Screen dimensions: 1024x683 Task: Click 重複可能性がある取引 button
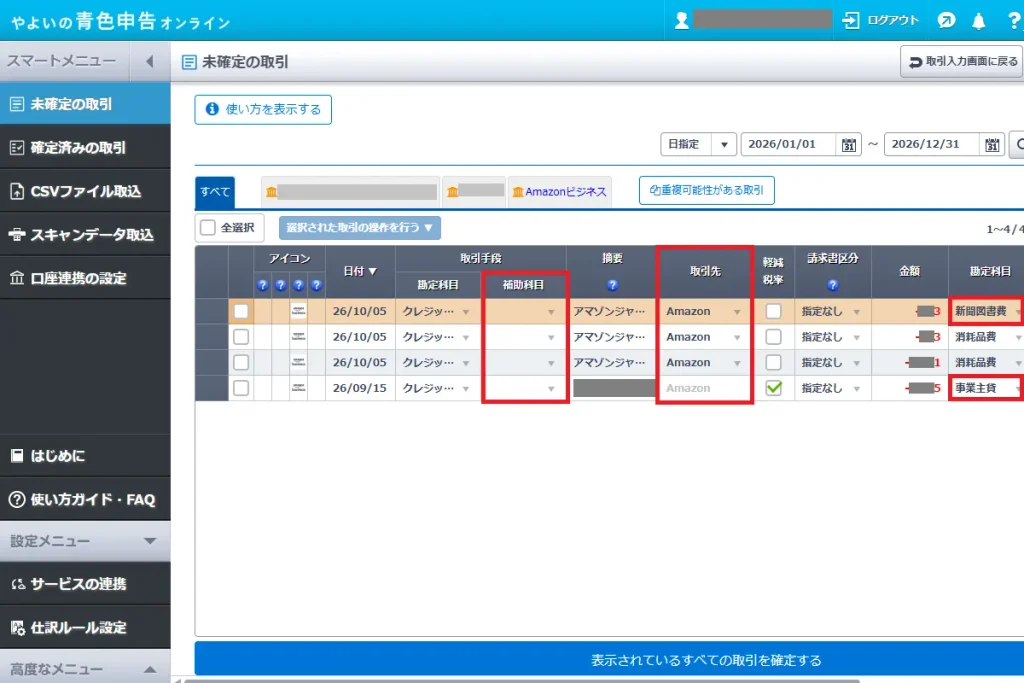[x=707, y=190]
